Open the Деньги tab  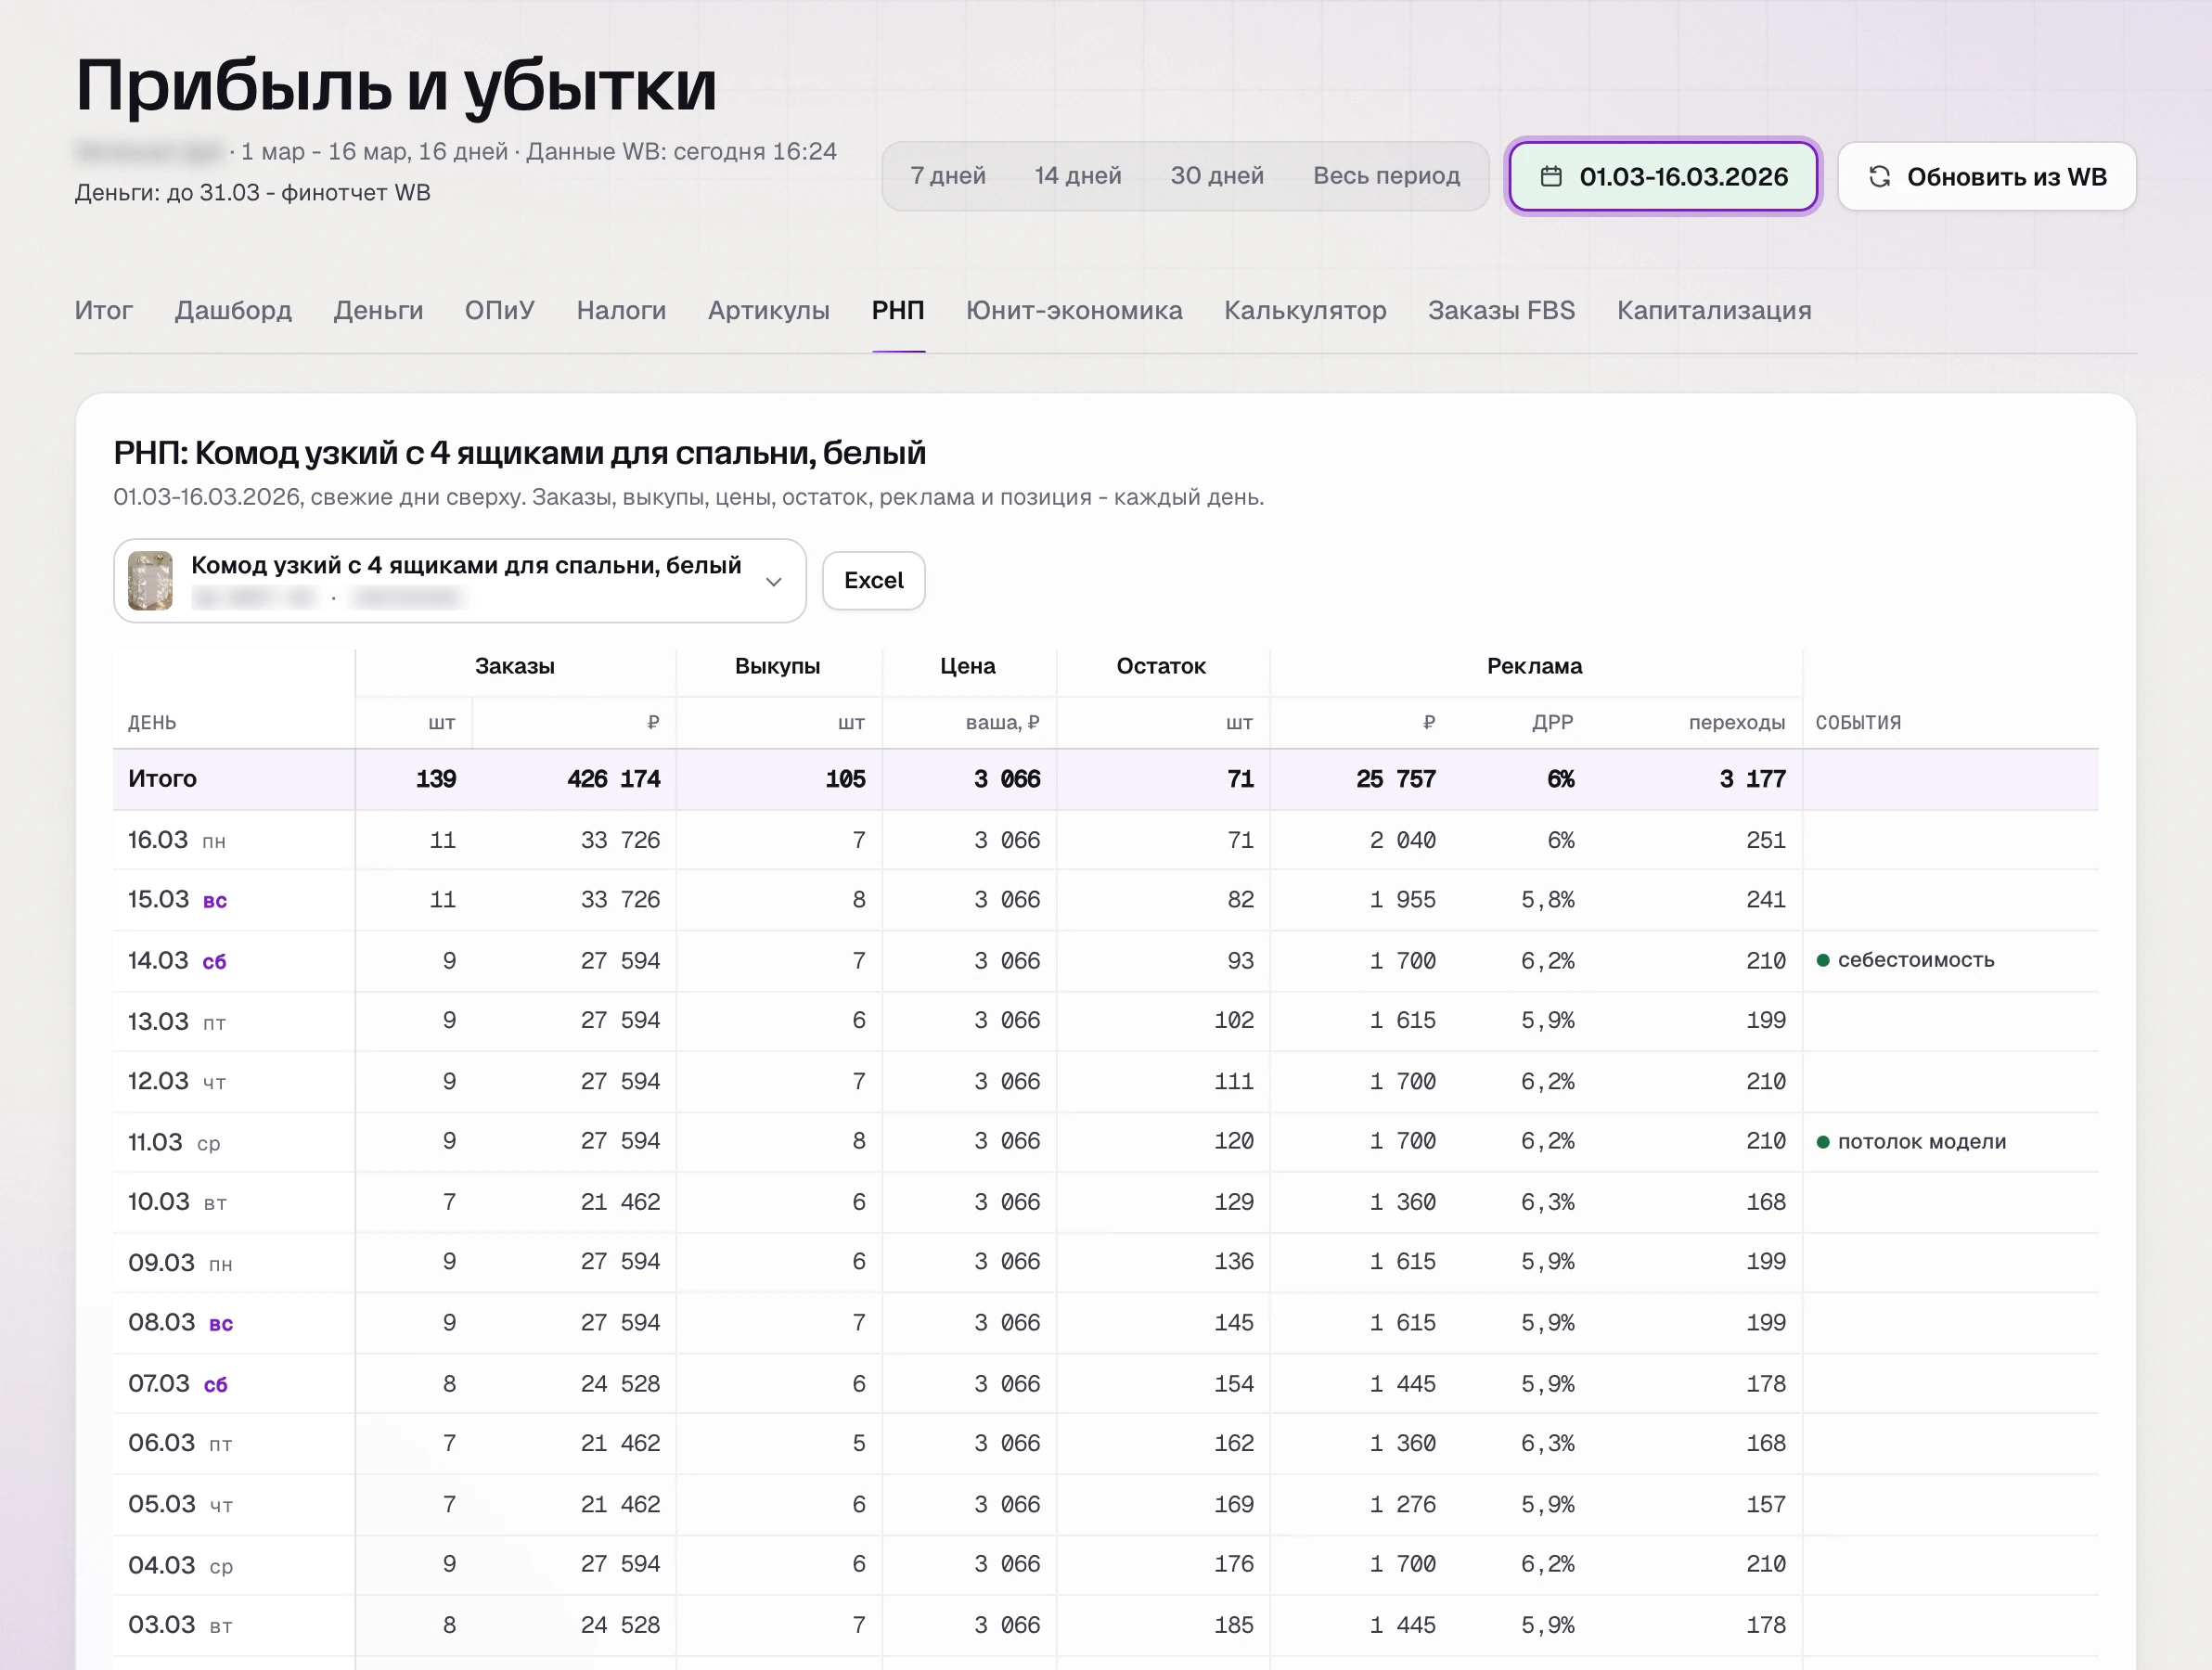pos(378,310)
